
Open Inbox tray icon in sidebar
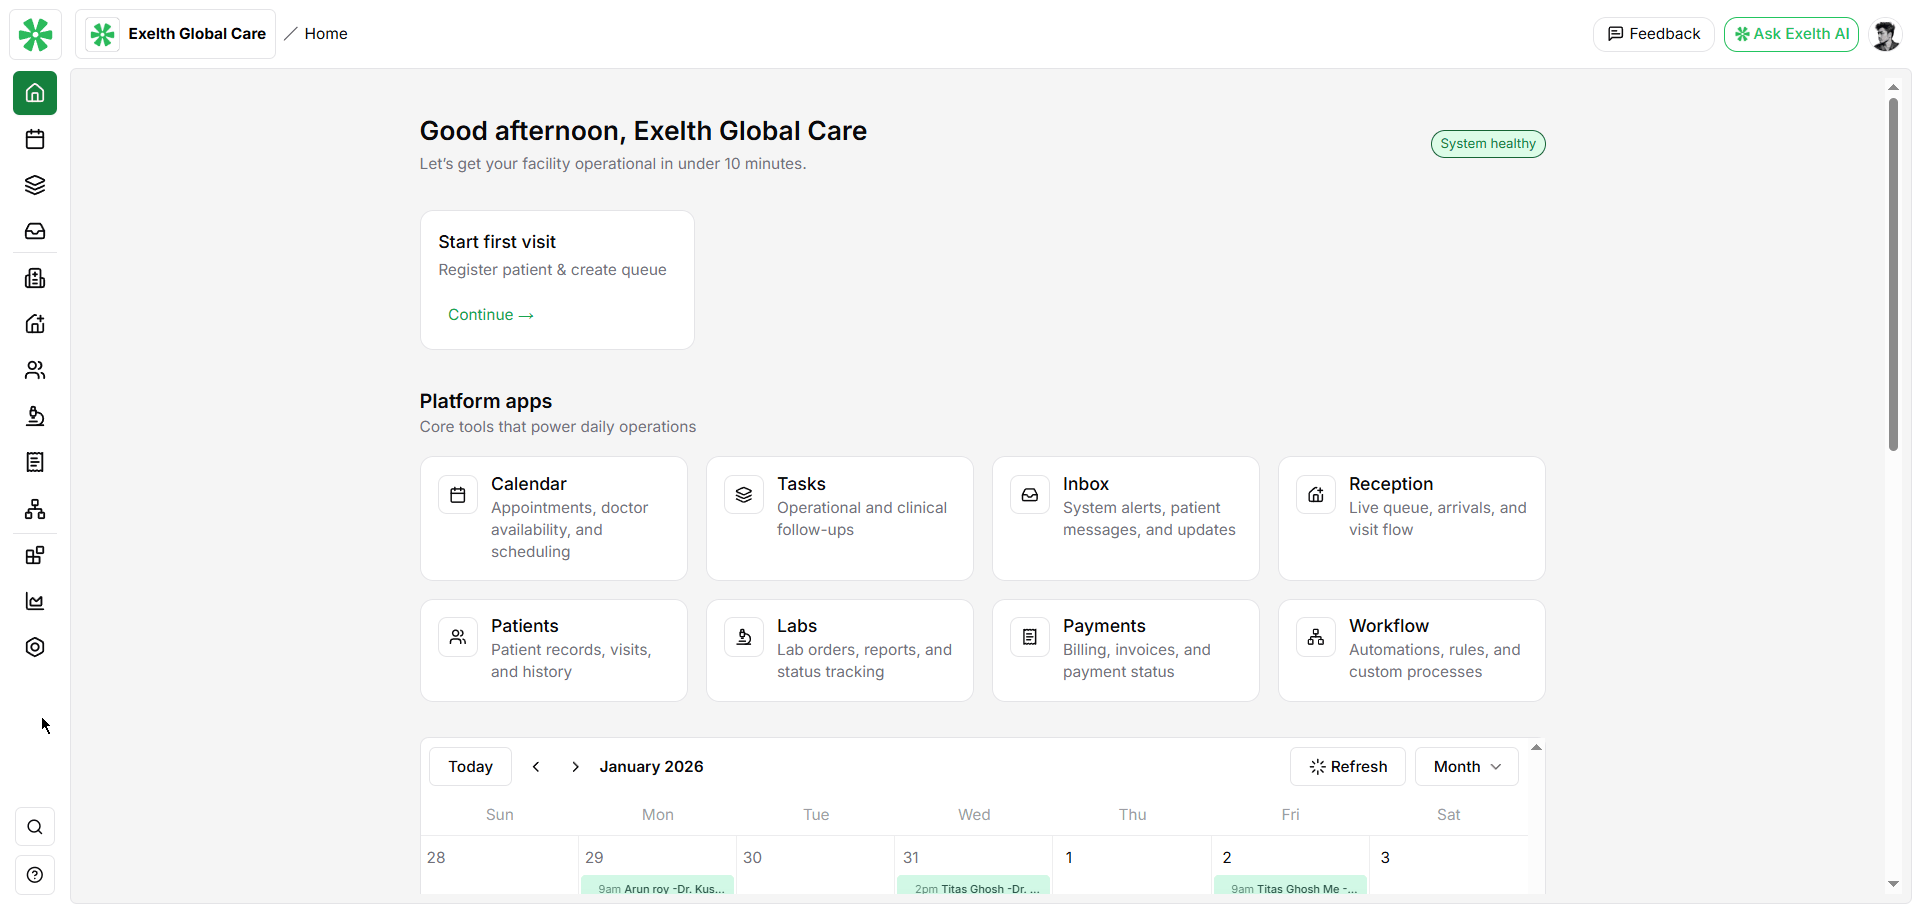point(35,231)
